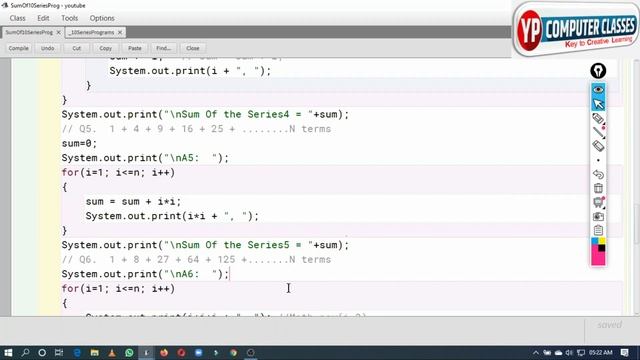Open File Explorer from taskbar

[94, 353]
